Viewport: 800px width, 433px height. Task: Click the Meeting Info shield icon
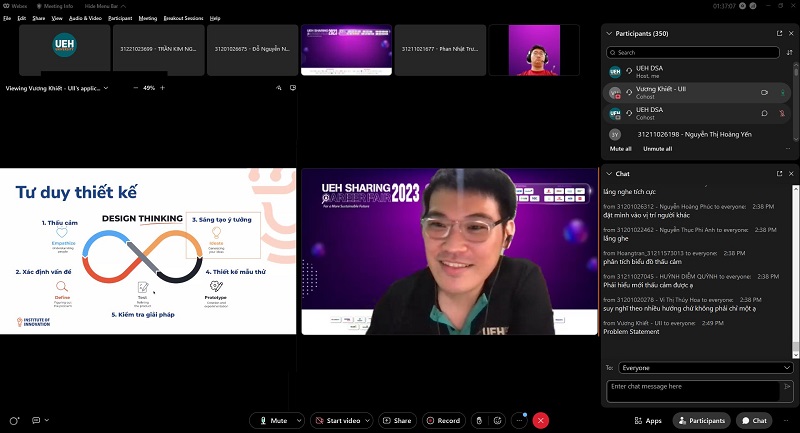click(x=39, y=6)
